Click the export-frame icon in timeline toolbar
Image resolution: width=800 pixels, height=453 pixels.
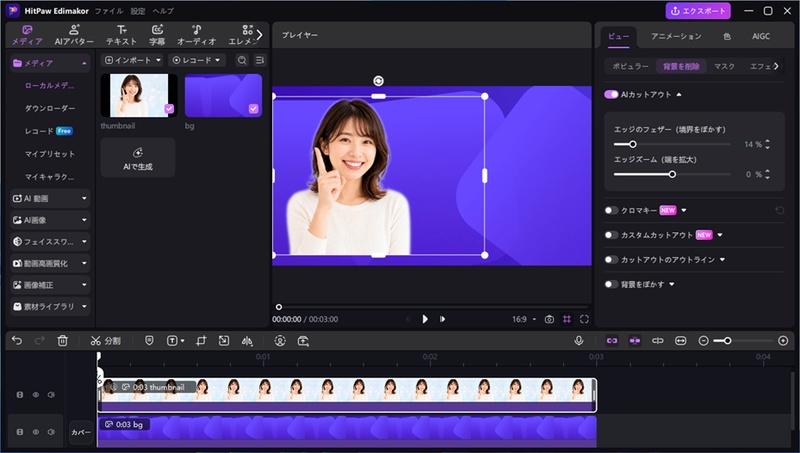(303, 341)
